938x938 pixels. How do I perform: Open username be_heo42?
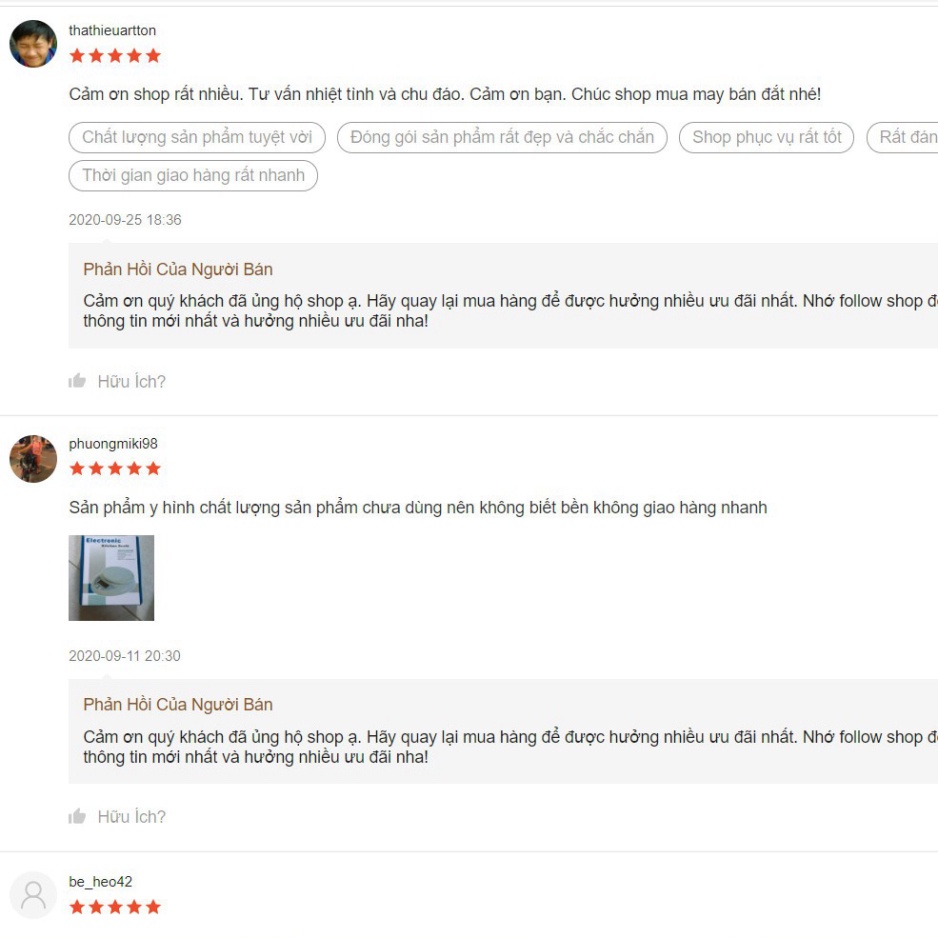(100, 882)
